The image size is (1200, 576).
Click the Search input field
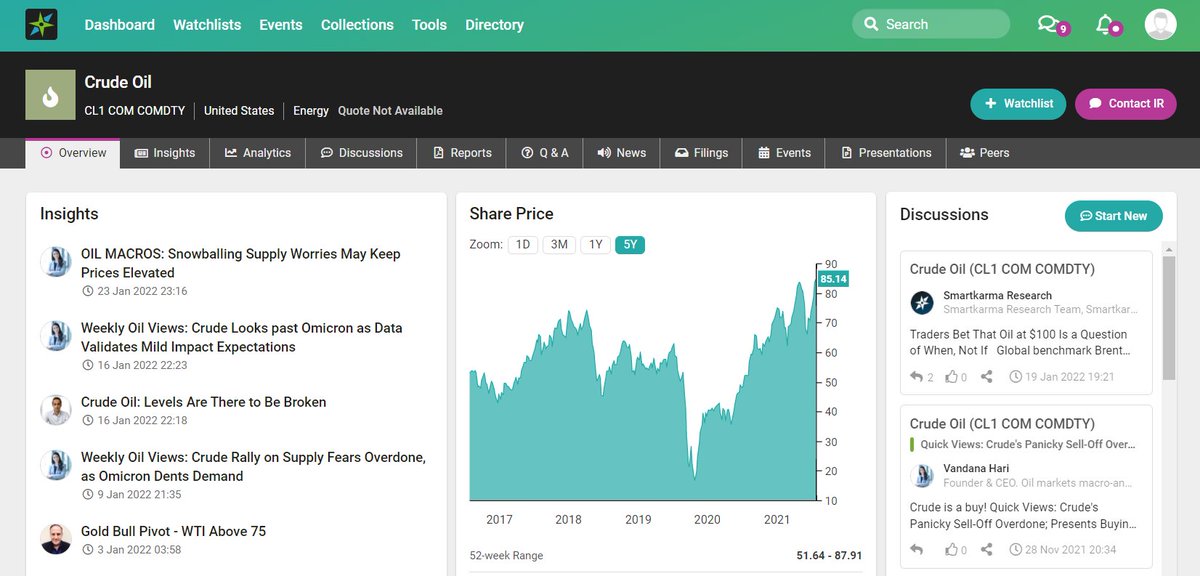point(931,24)
